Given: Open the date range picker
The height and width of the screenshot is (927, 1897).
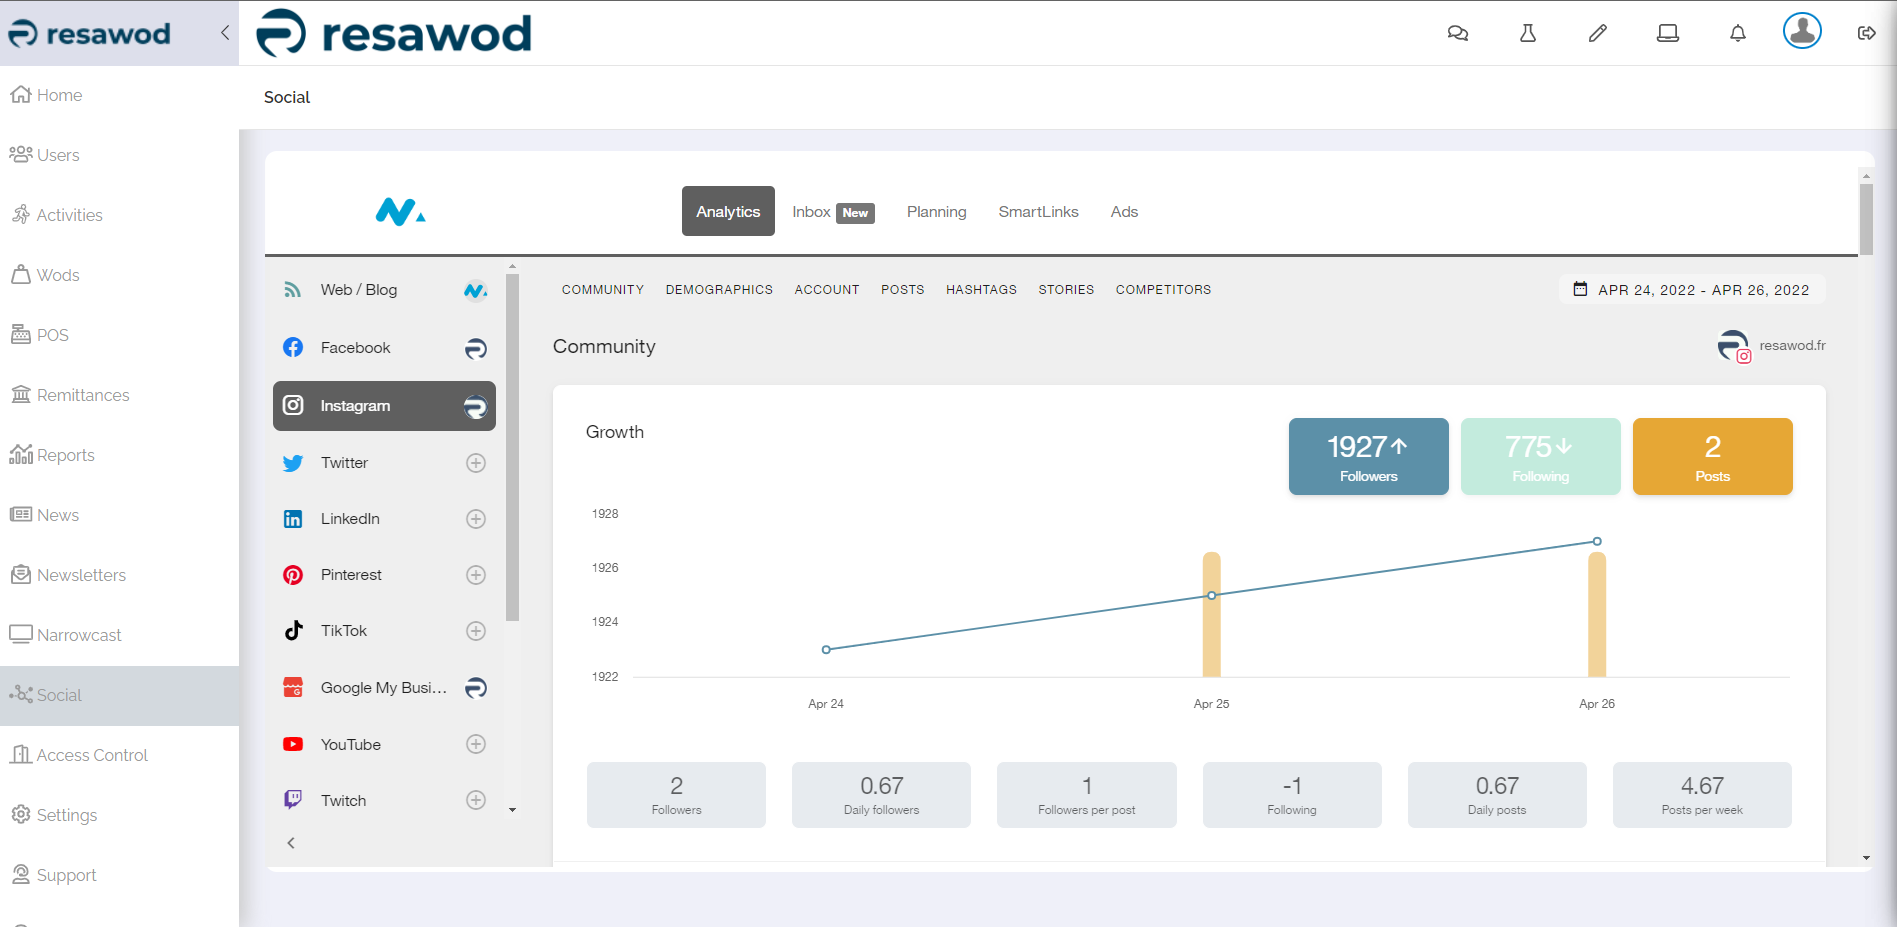Looking at the screenshot, I should coord(1691,289).
